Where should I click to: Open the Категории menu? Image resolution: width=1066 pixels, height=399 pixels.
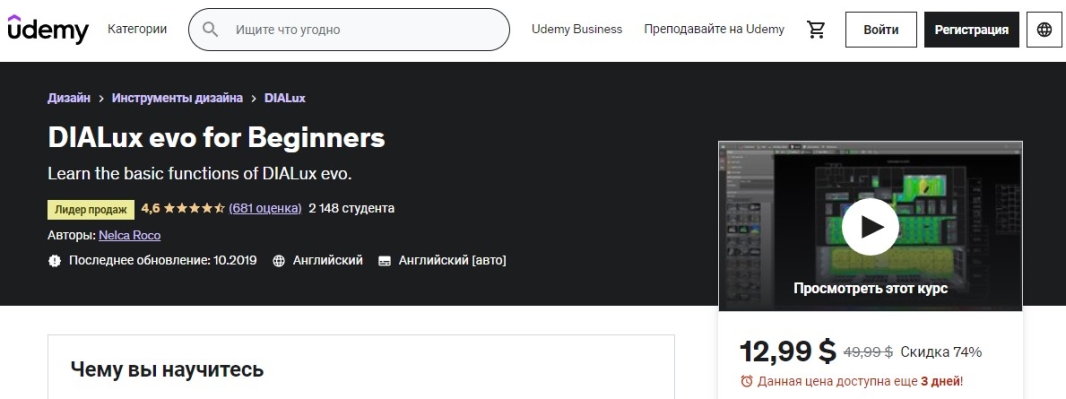[137, 29]
